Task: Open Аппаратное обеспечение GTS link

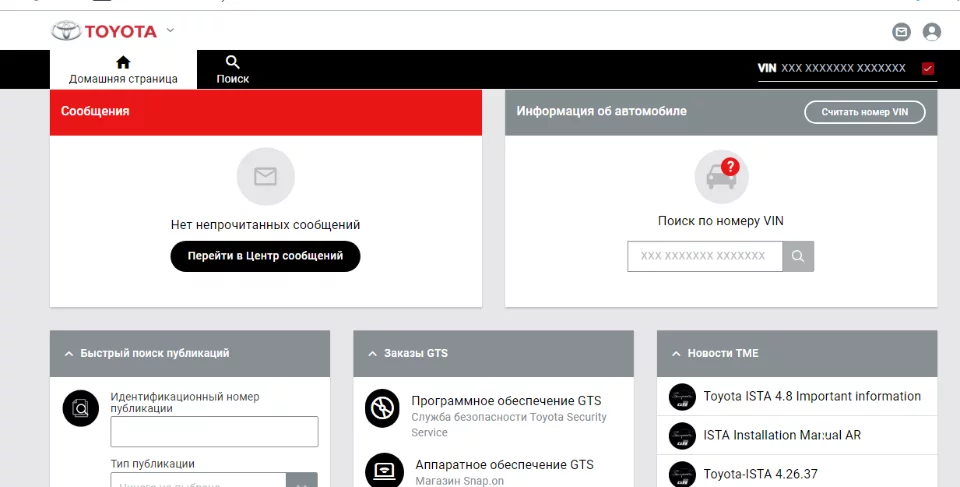Action: [x=504, y=464]
